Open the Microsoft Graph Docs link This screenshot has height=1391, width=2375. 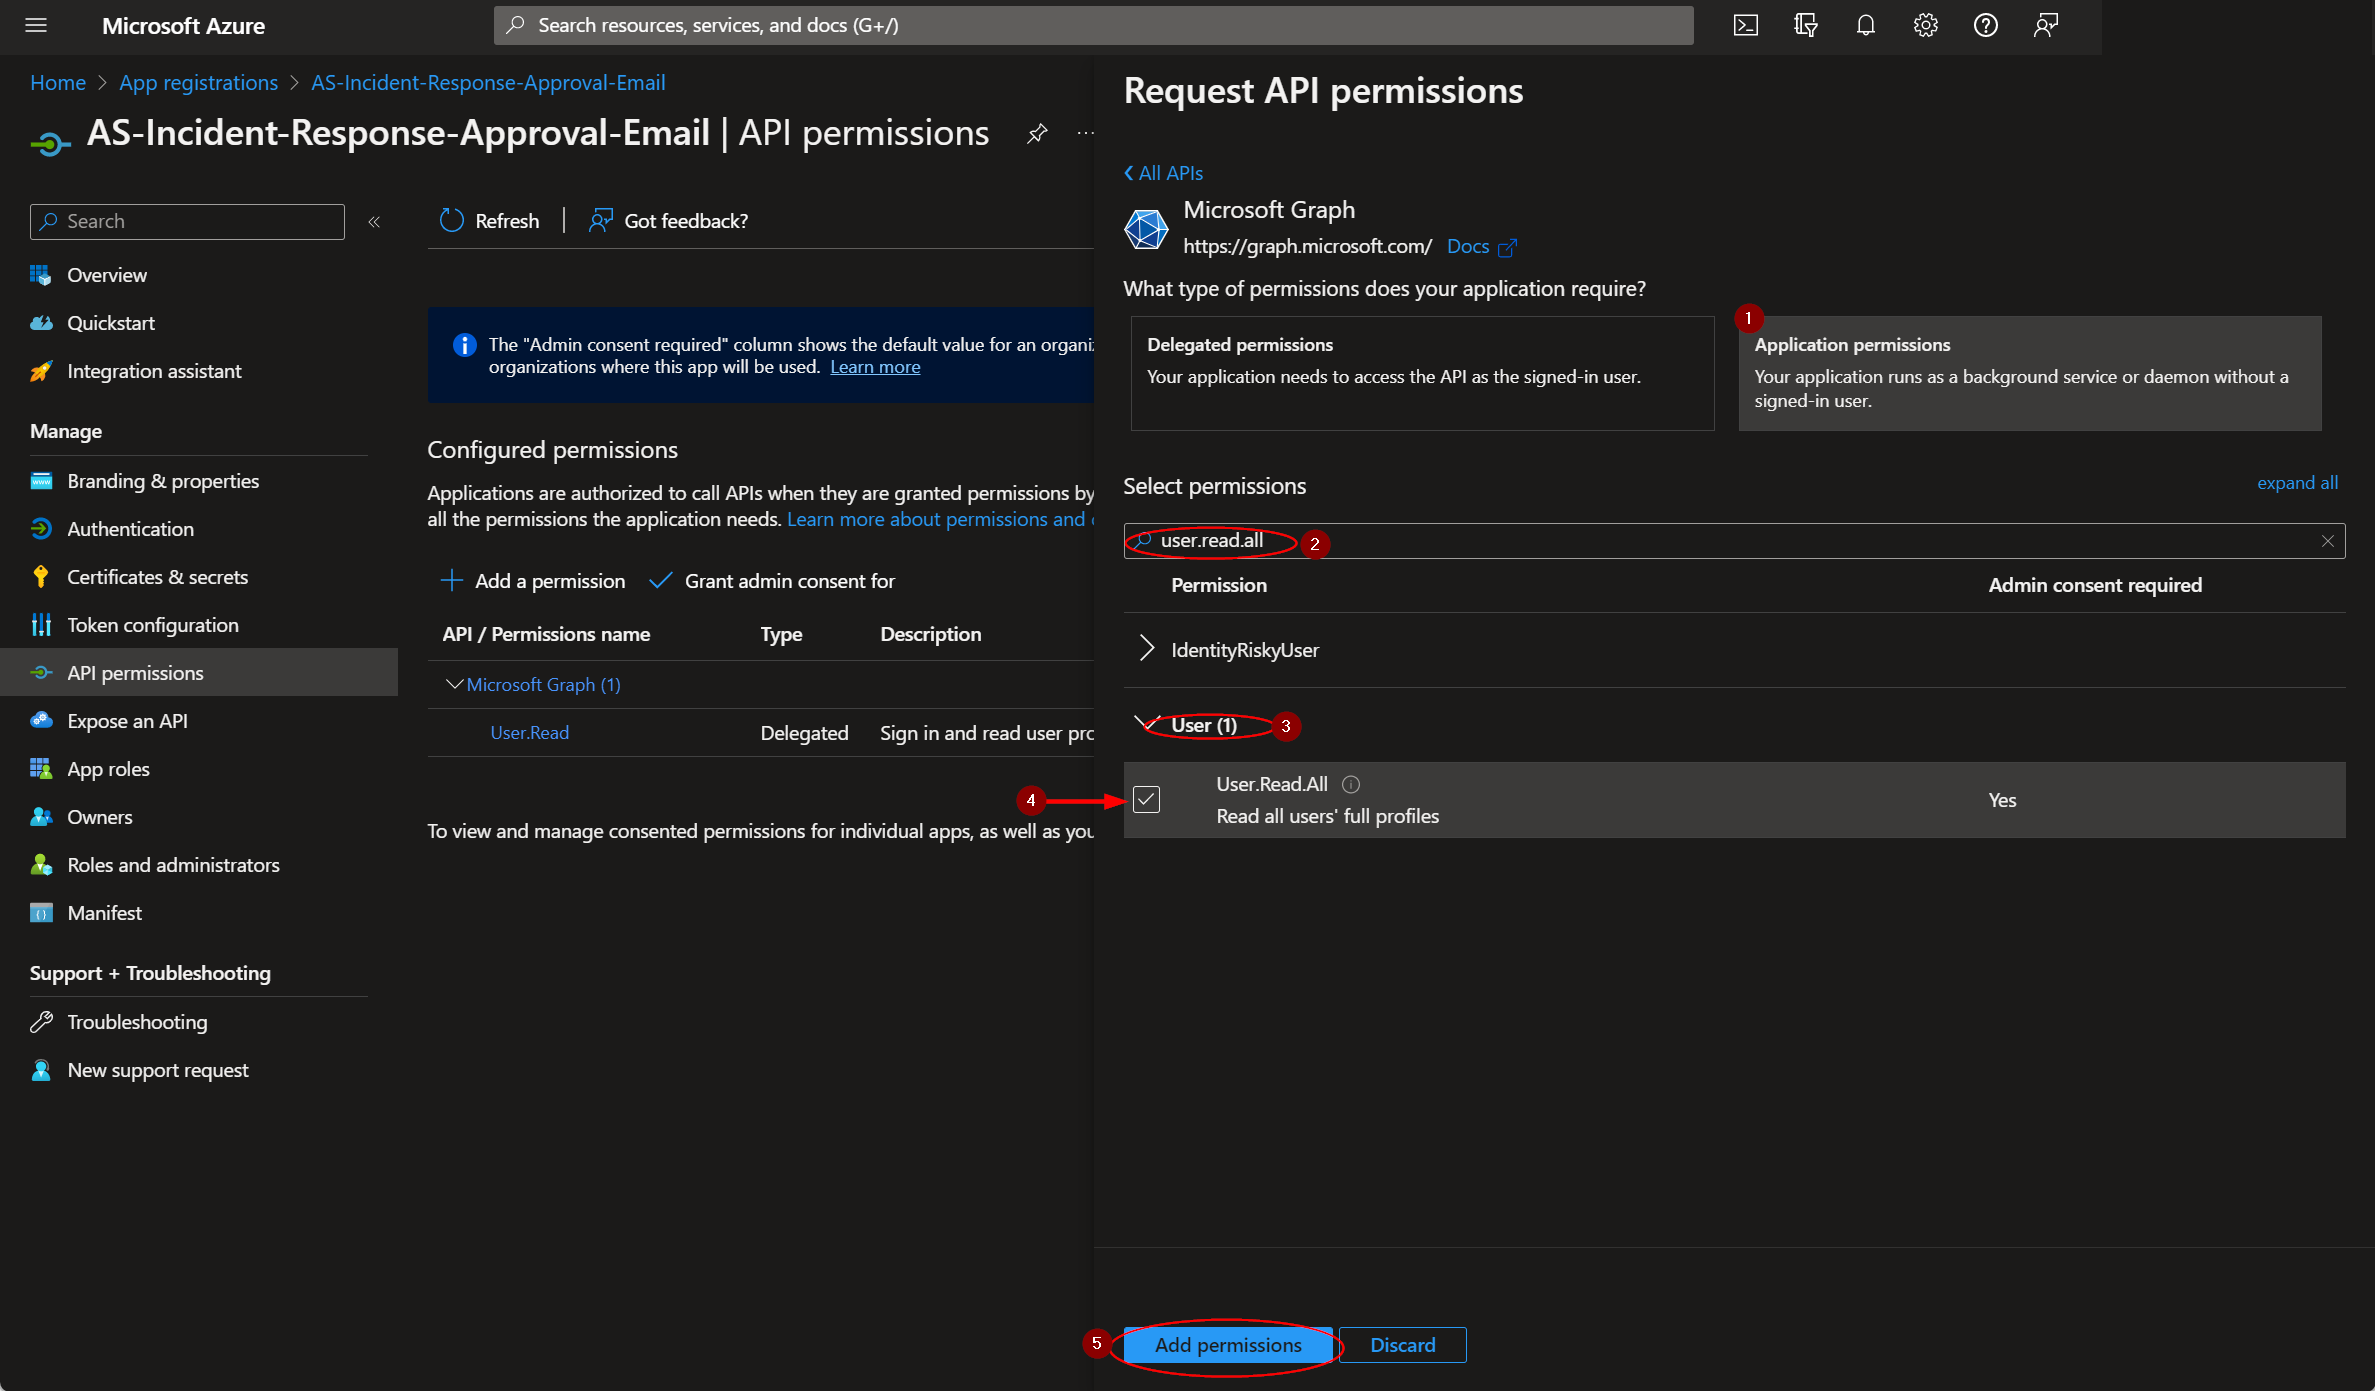tap(1481, 246)
